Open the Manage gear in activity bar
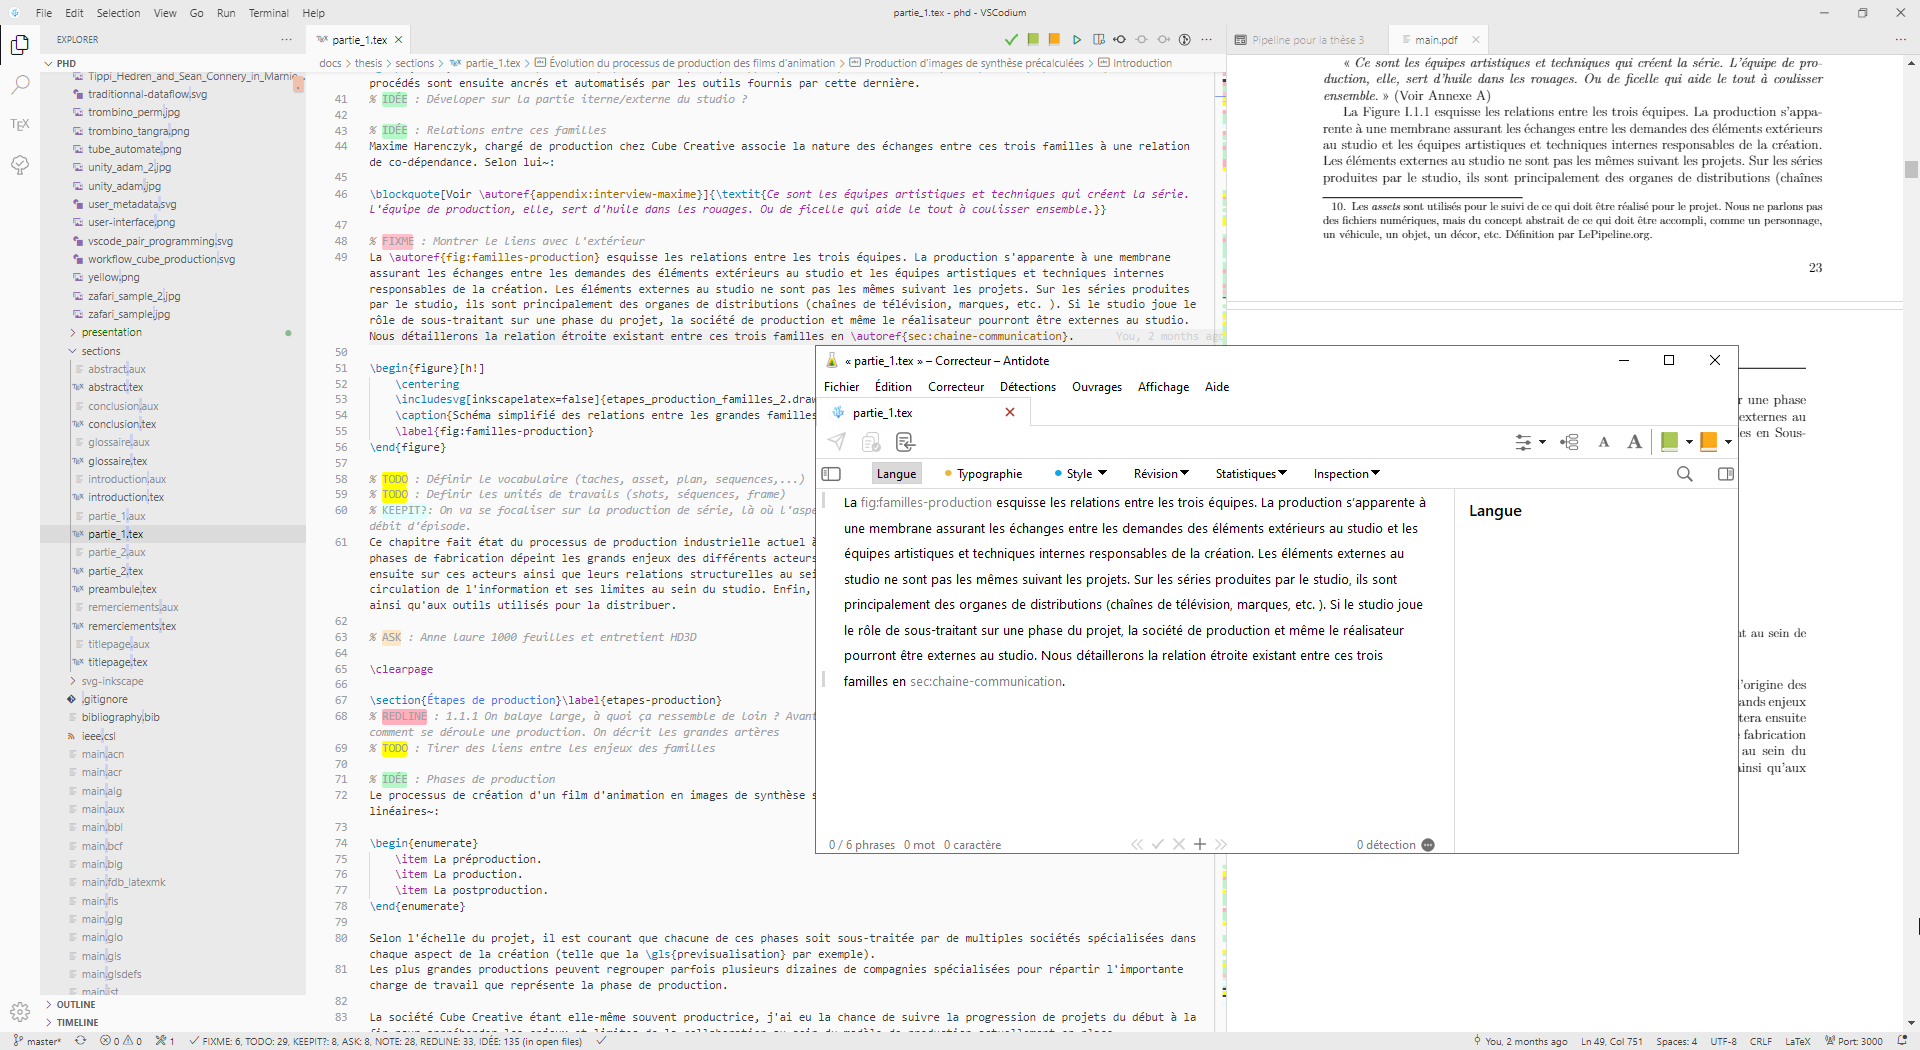 (20, 1011)
